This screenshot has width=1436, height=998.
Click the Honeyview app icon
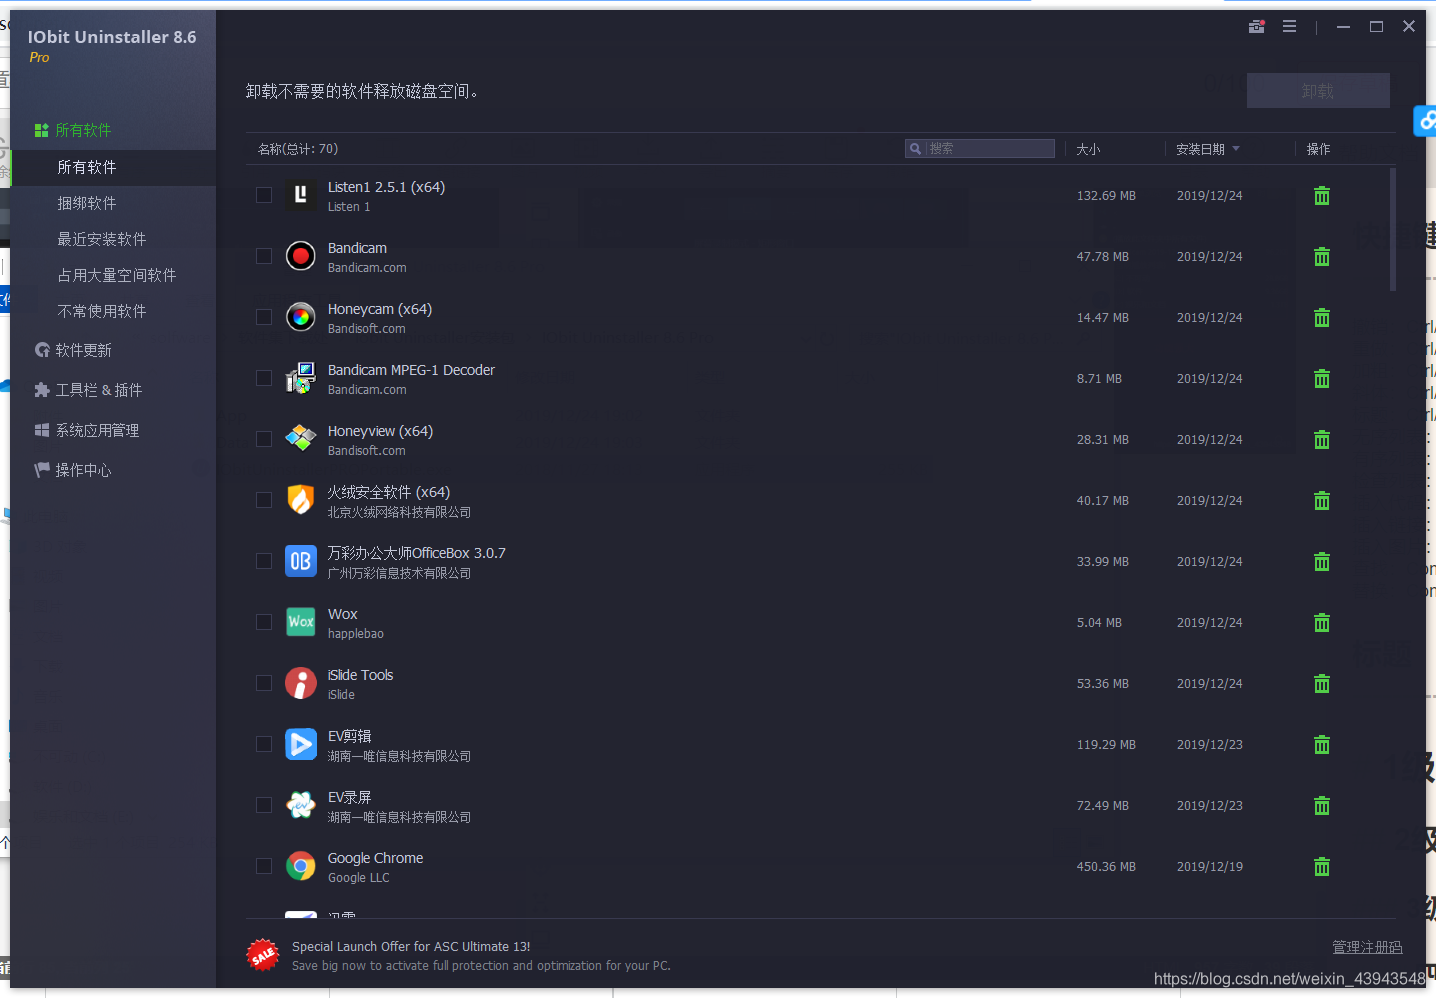(300, 439)
